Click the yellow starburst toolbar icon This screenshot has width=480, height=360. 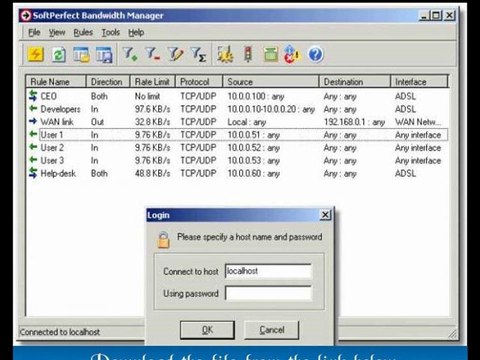[225, 54]
